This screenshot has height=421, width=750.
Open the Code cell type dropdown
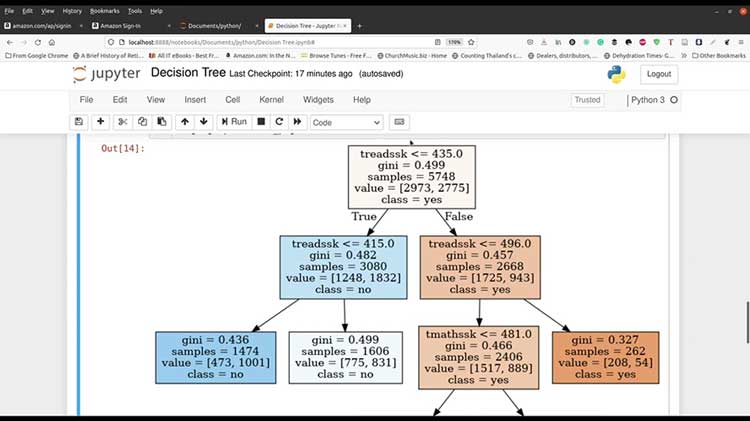click(346, 122)
